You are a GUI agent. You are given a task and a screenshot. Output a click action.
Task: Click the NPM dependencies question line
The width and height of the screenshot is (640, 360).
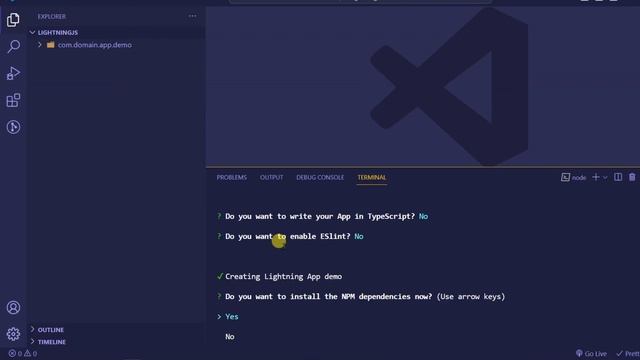[x=361, y=297]
